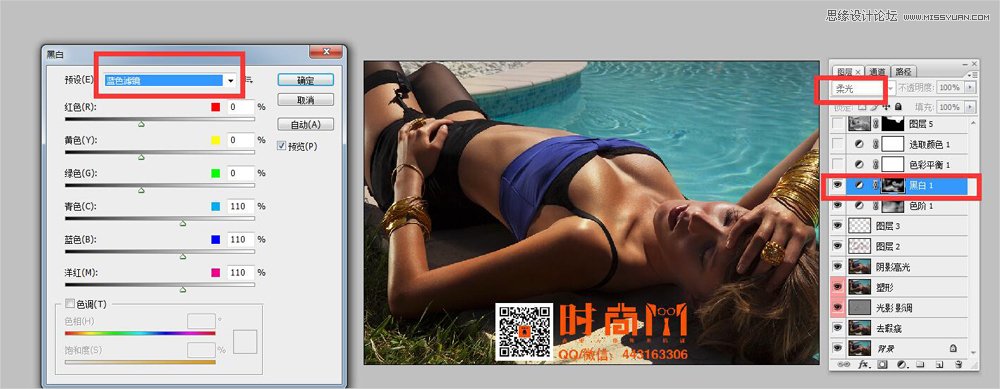Click the lock icon on 背景 layer
The width and height of the screenshot is (1000, 389).
952,348
